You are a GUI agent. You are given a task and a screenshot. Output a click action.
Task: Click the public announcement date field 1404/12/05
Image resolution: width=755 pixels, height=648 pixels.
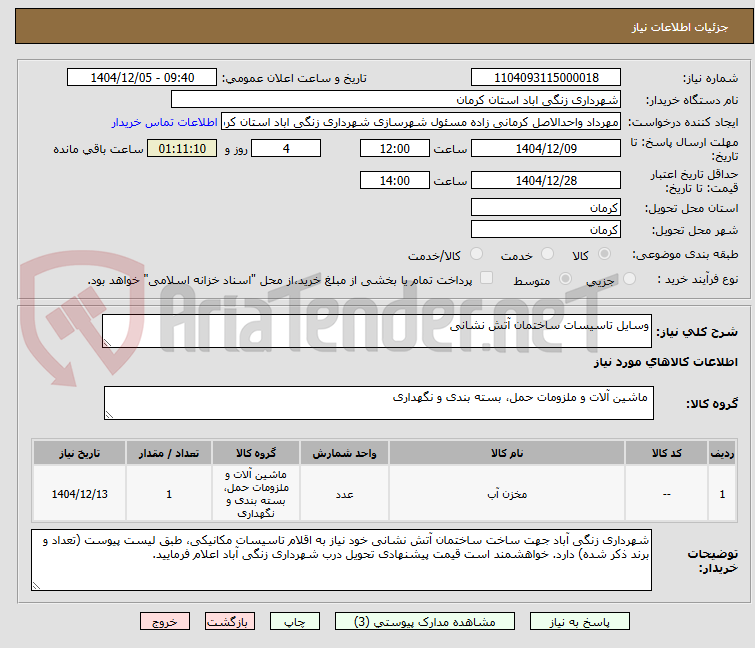[142, 78]
